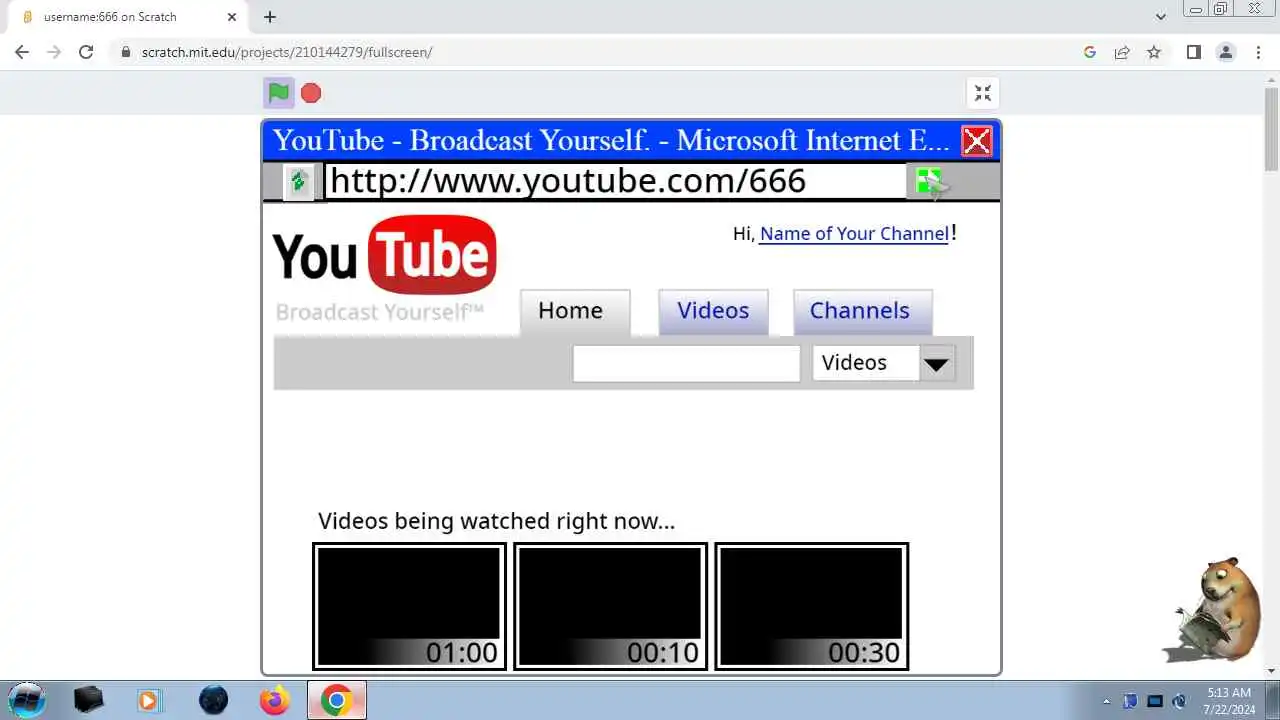Select the Home tab
This screenshot has width=1280, height=720.
point(575,312)
